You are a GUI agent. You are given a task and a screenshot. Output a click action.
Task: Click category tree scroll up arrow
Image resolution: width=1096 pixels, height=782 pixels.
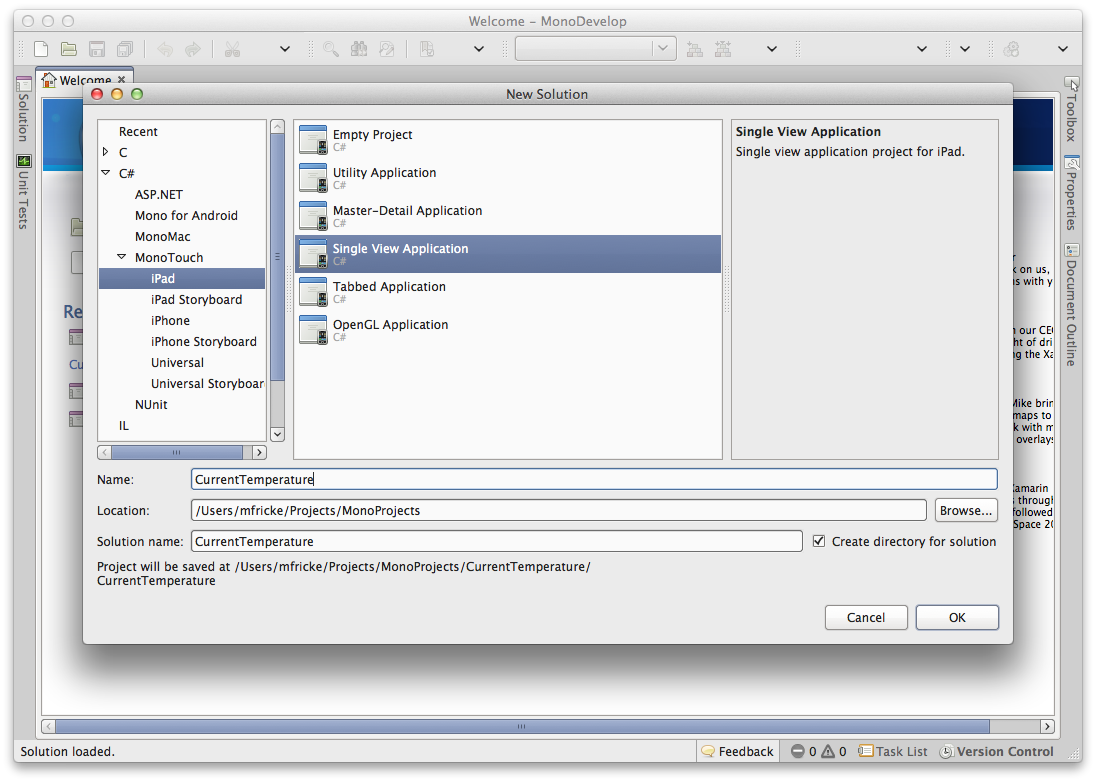coord(277,126)
